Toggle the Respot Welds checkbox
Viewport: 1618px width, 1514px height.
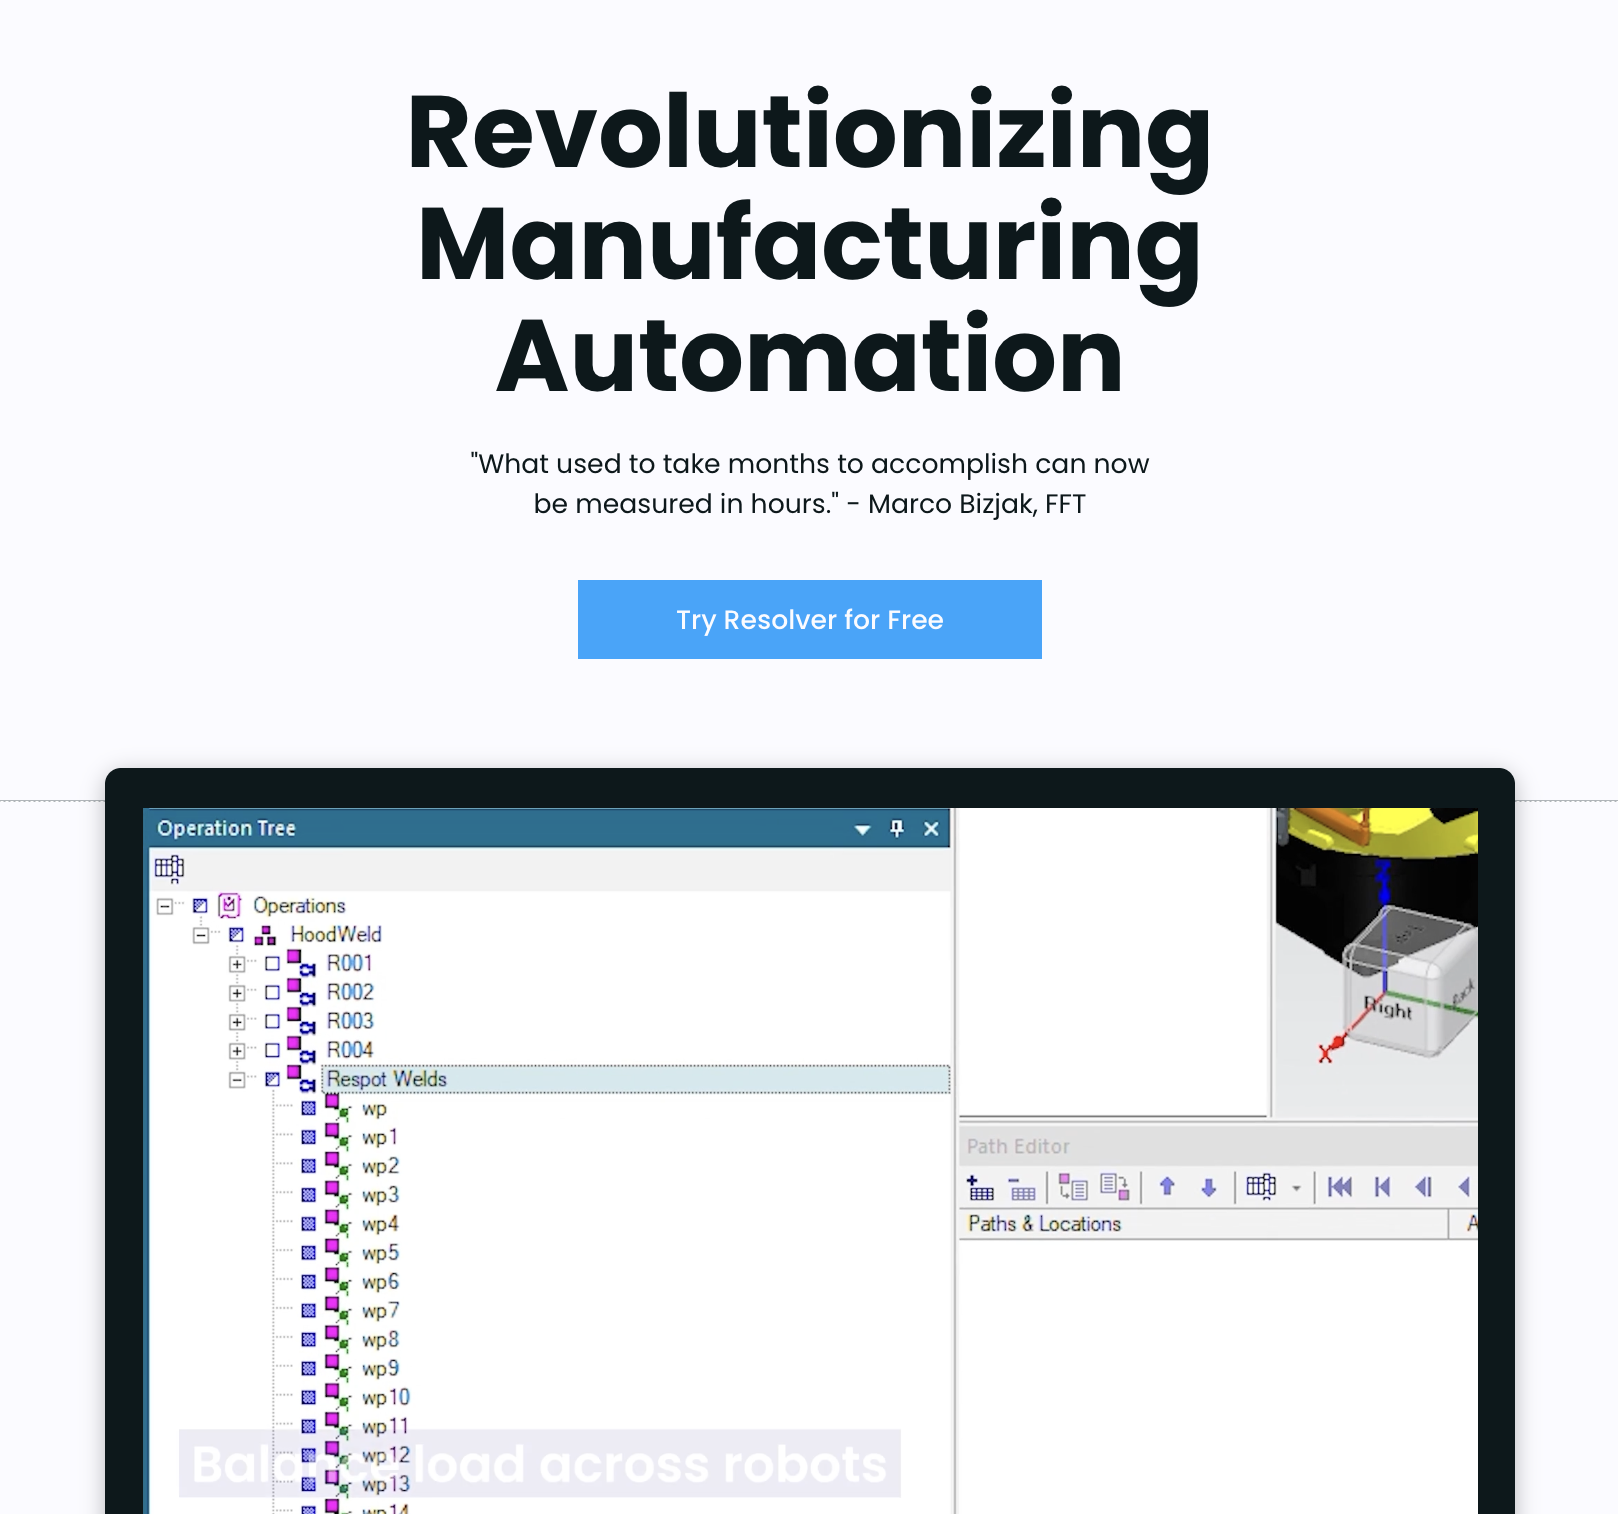point(272,1080)
